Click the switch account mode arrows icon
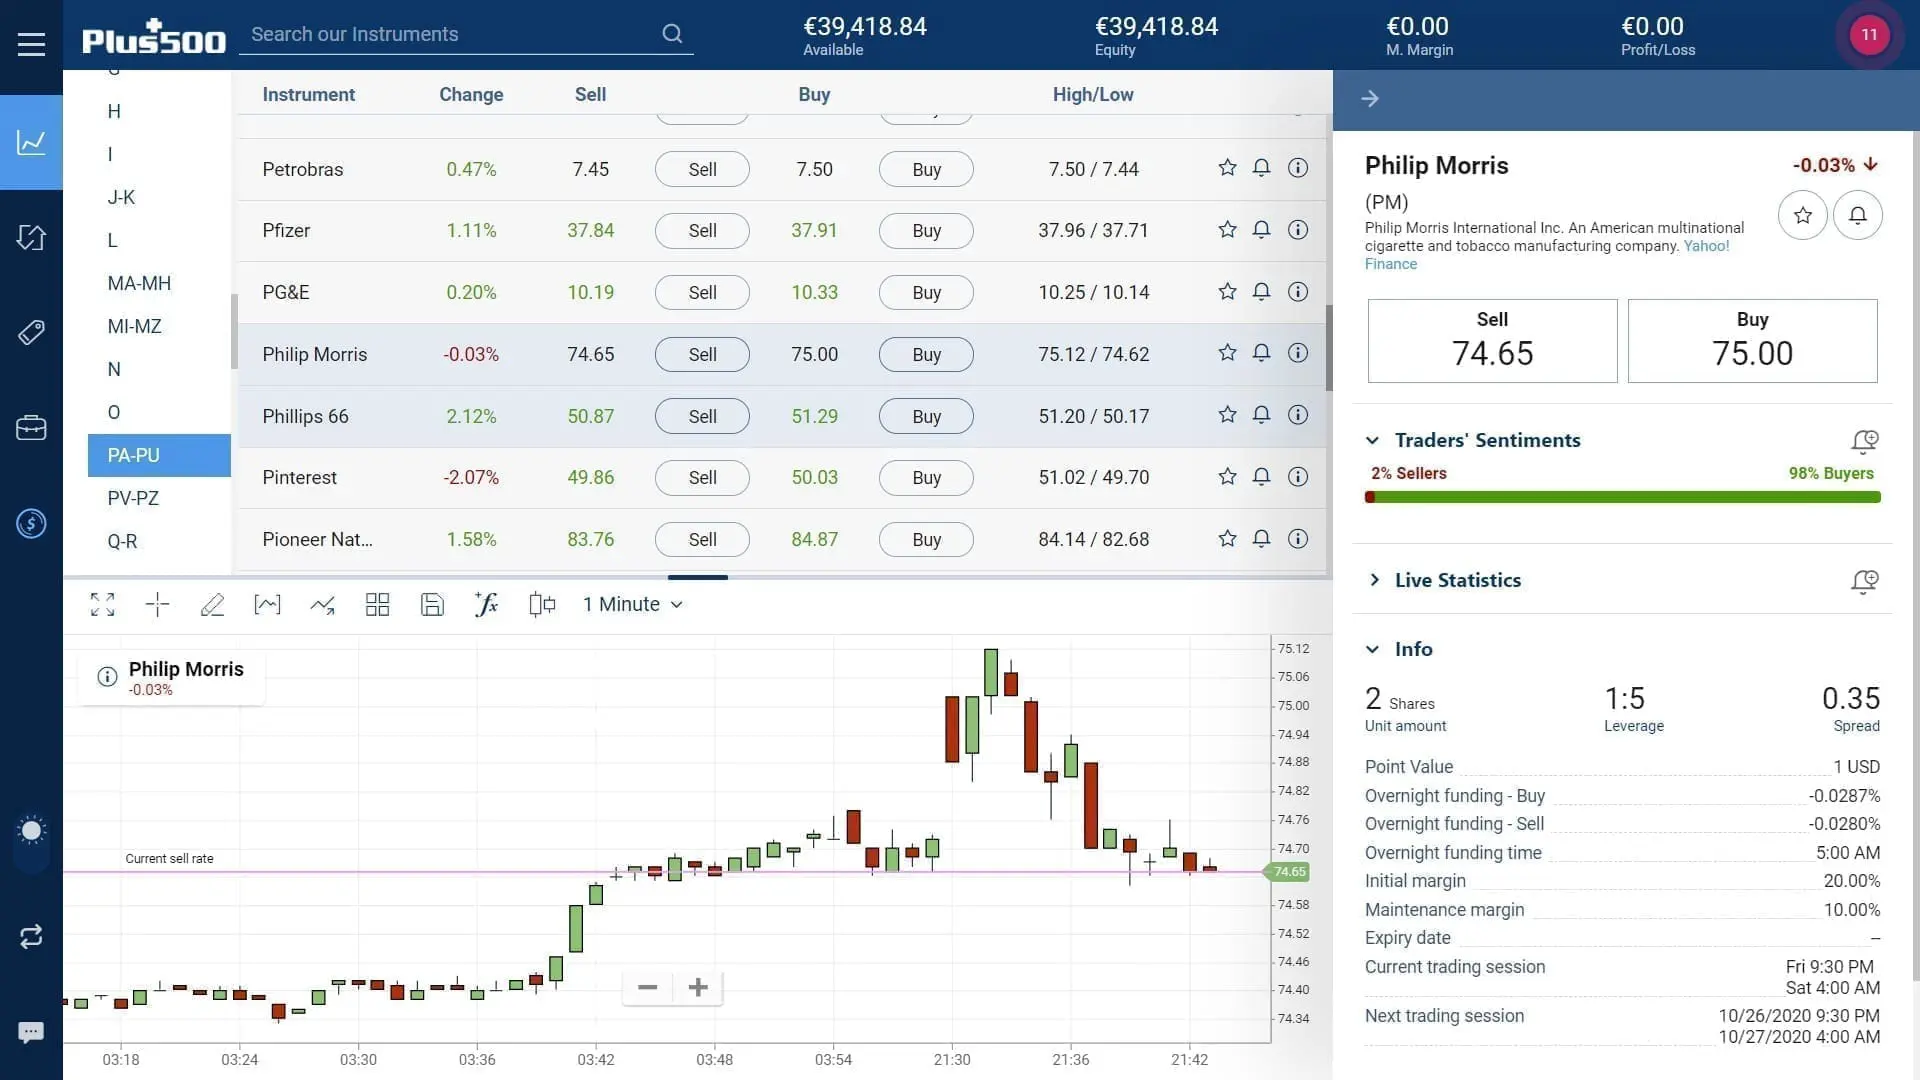The width and height of the screenshot is (1920, 1080). (x=31, y=937)
